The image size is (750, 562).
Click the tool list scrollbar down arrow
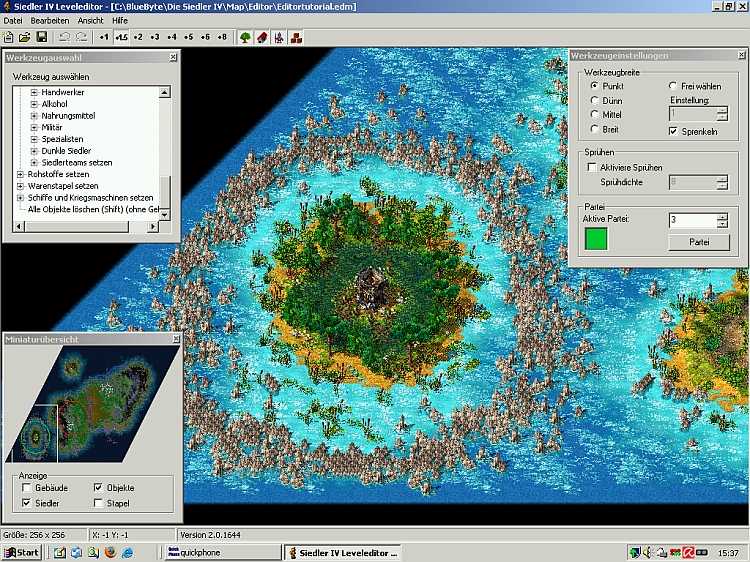click(165, 215)
